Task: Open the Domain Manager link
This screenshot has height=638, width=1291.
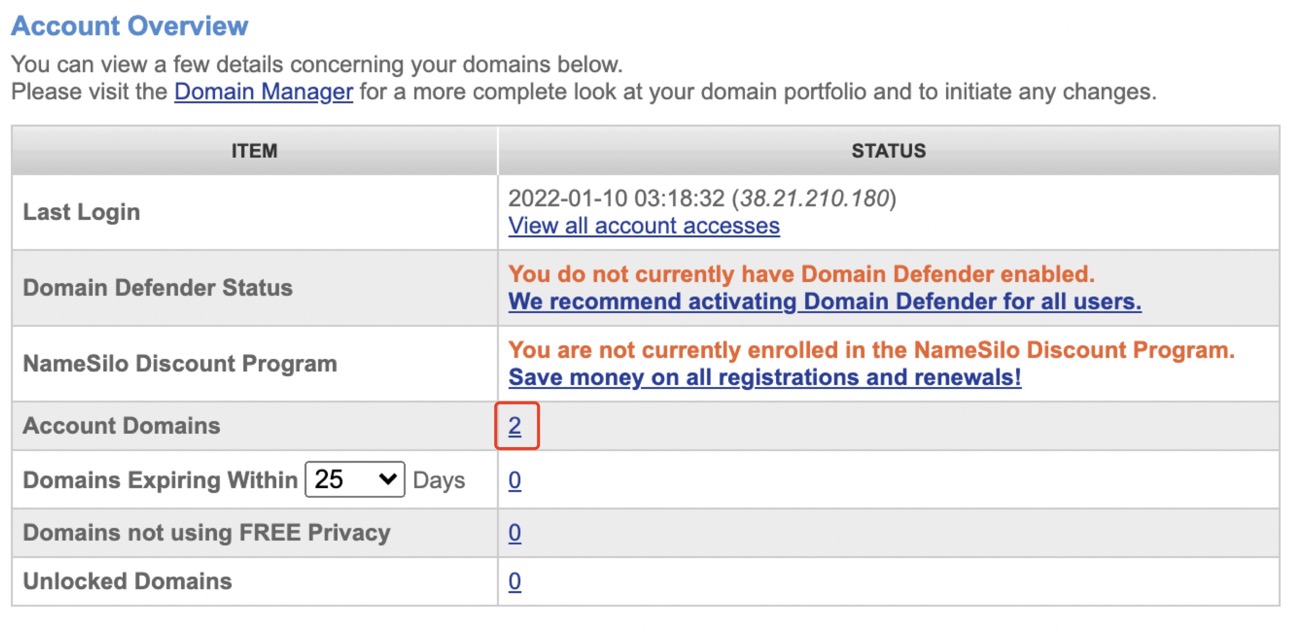Action: point(263,92)
